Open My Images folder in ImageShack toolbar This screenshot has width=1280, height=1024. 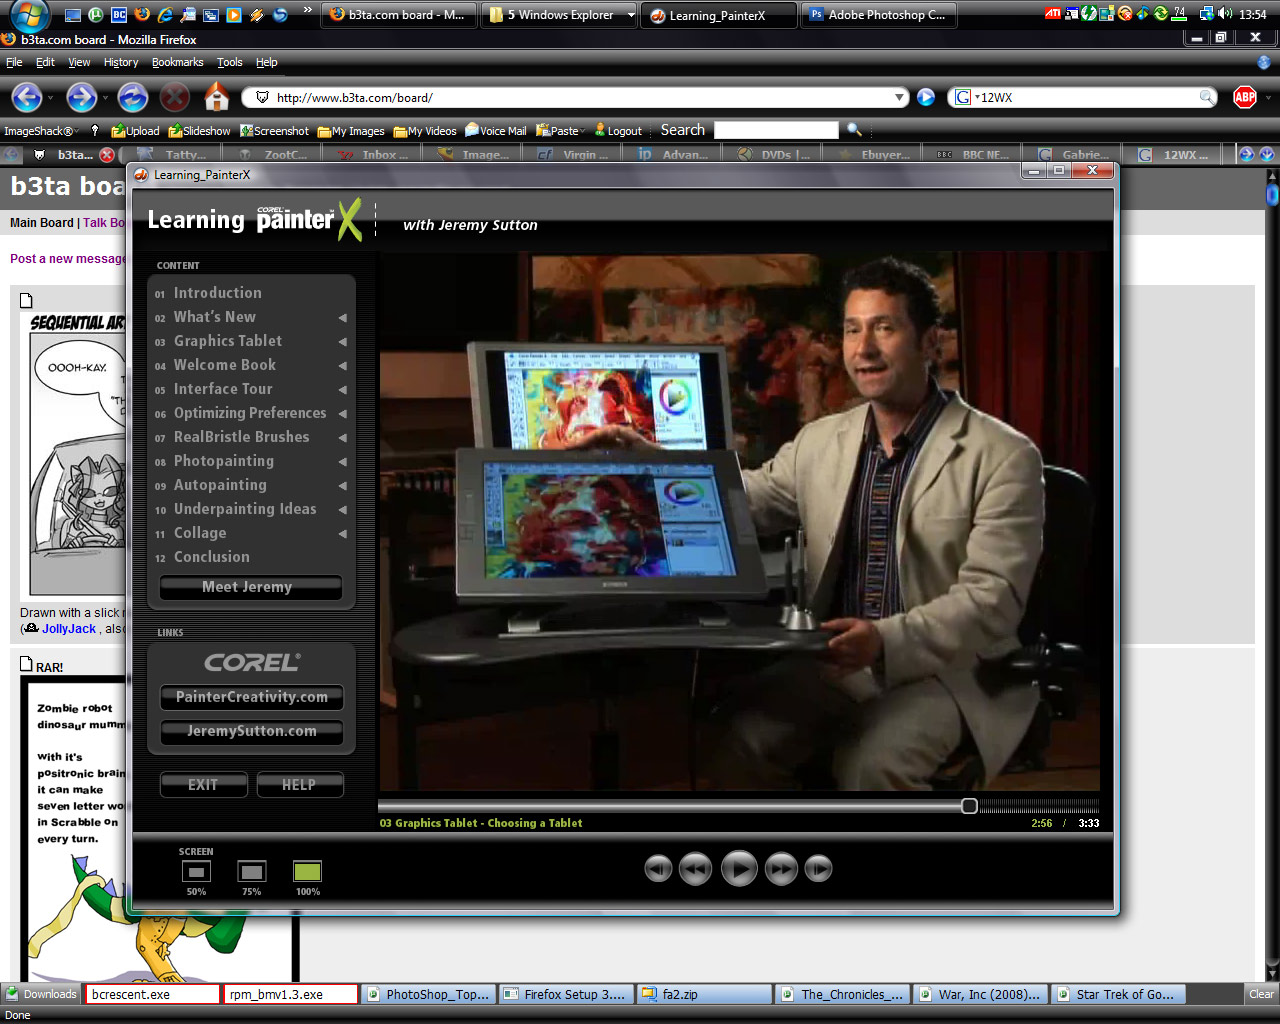click(351, 131)
